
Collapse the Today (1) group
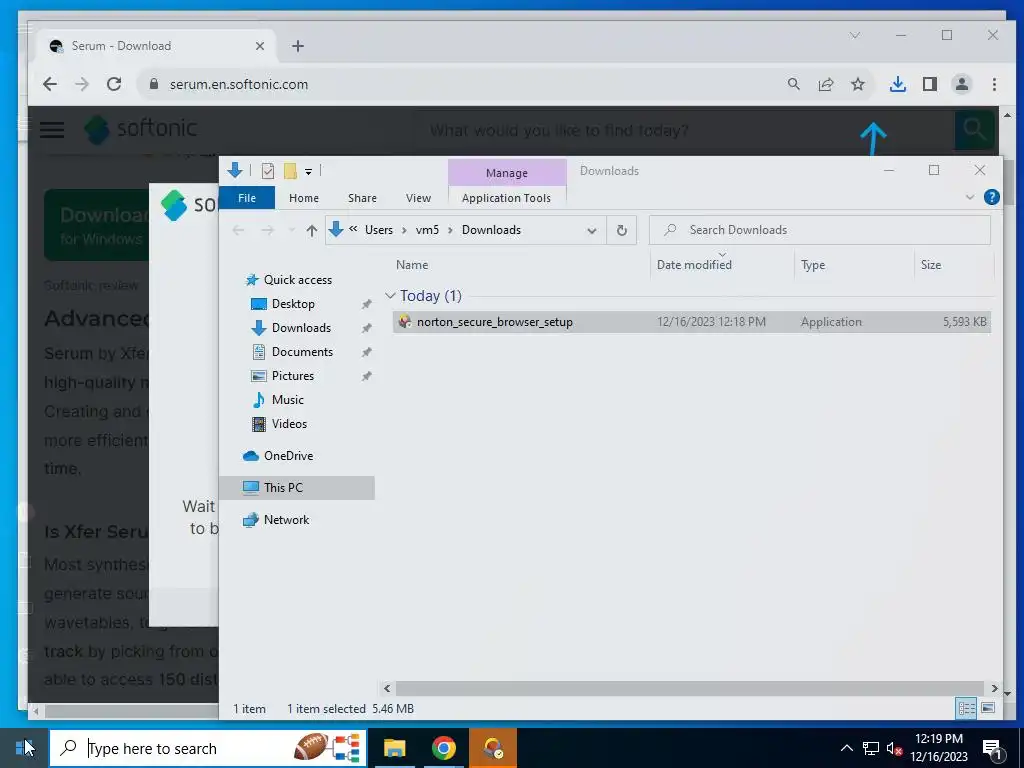(x=391, y=296)
